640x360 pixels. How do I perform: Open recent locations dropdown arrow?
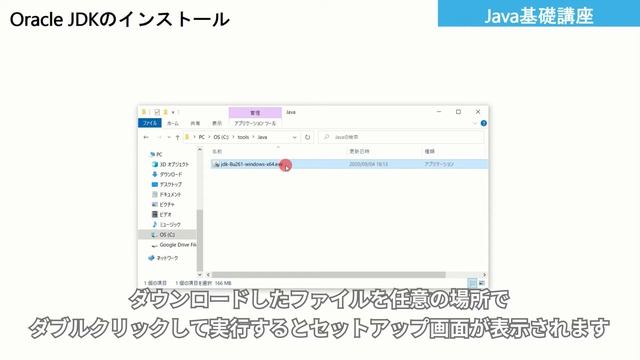[x=169, y=137]
